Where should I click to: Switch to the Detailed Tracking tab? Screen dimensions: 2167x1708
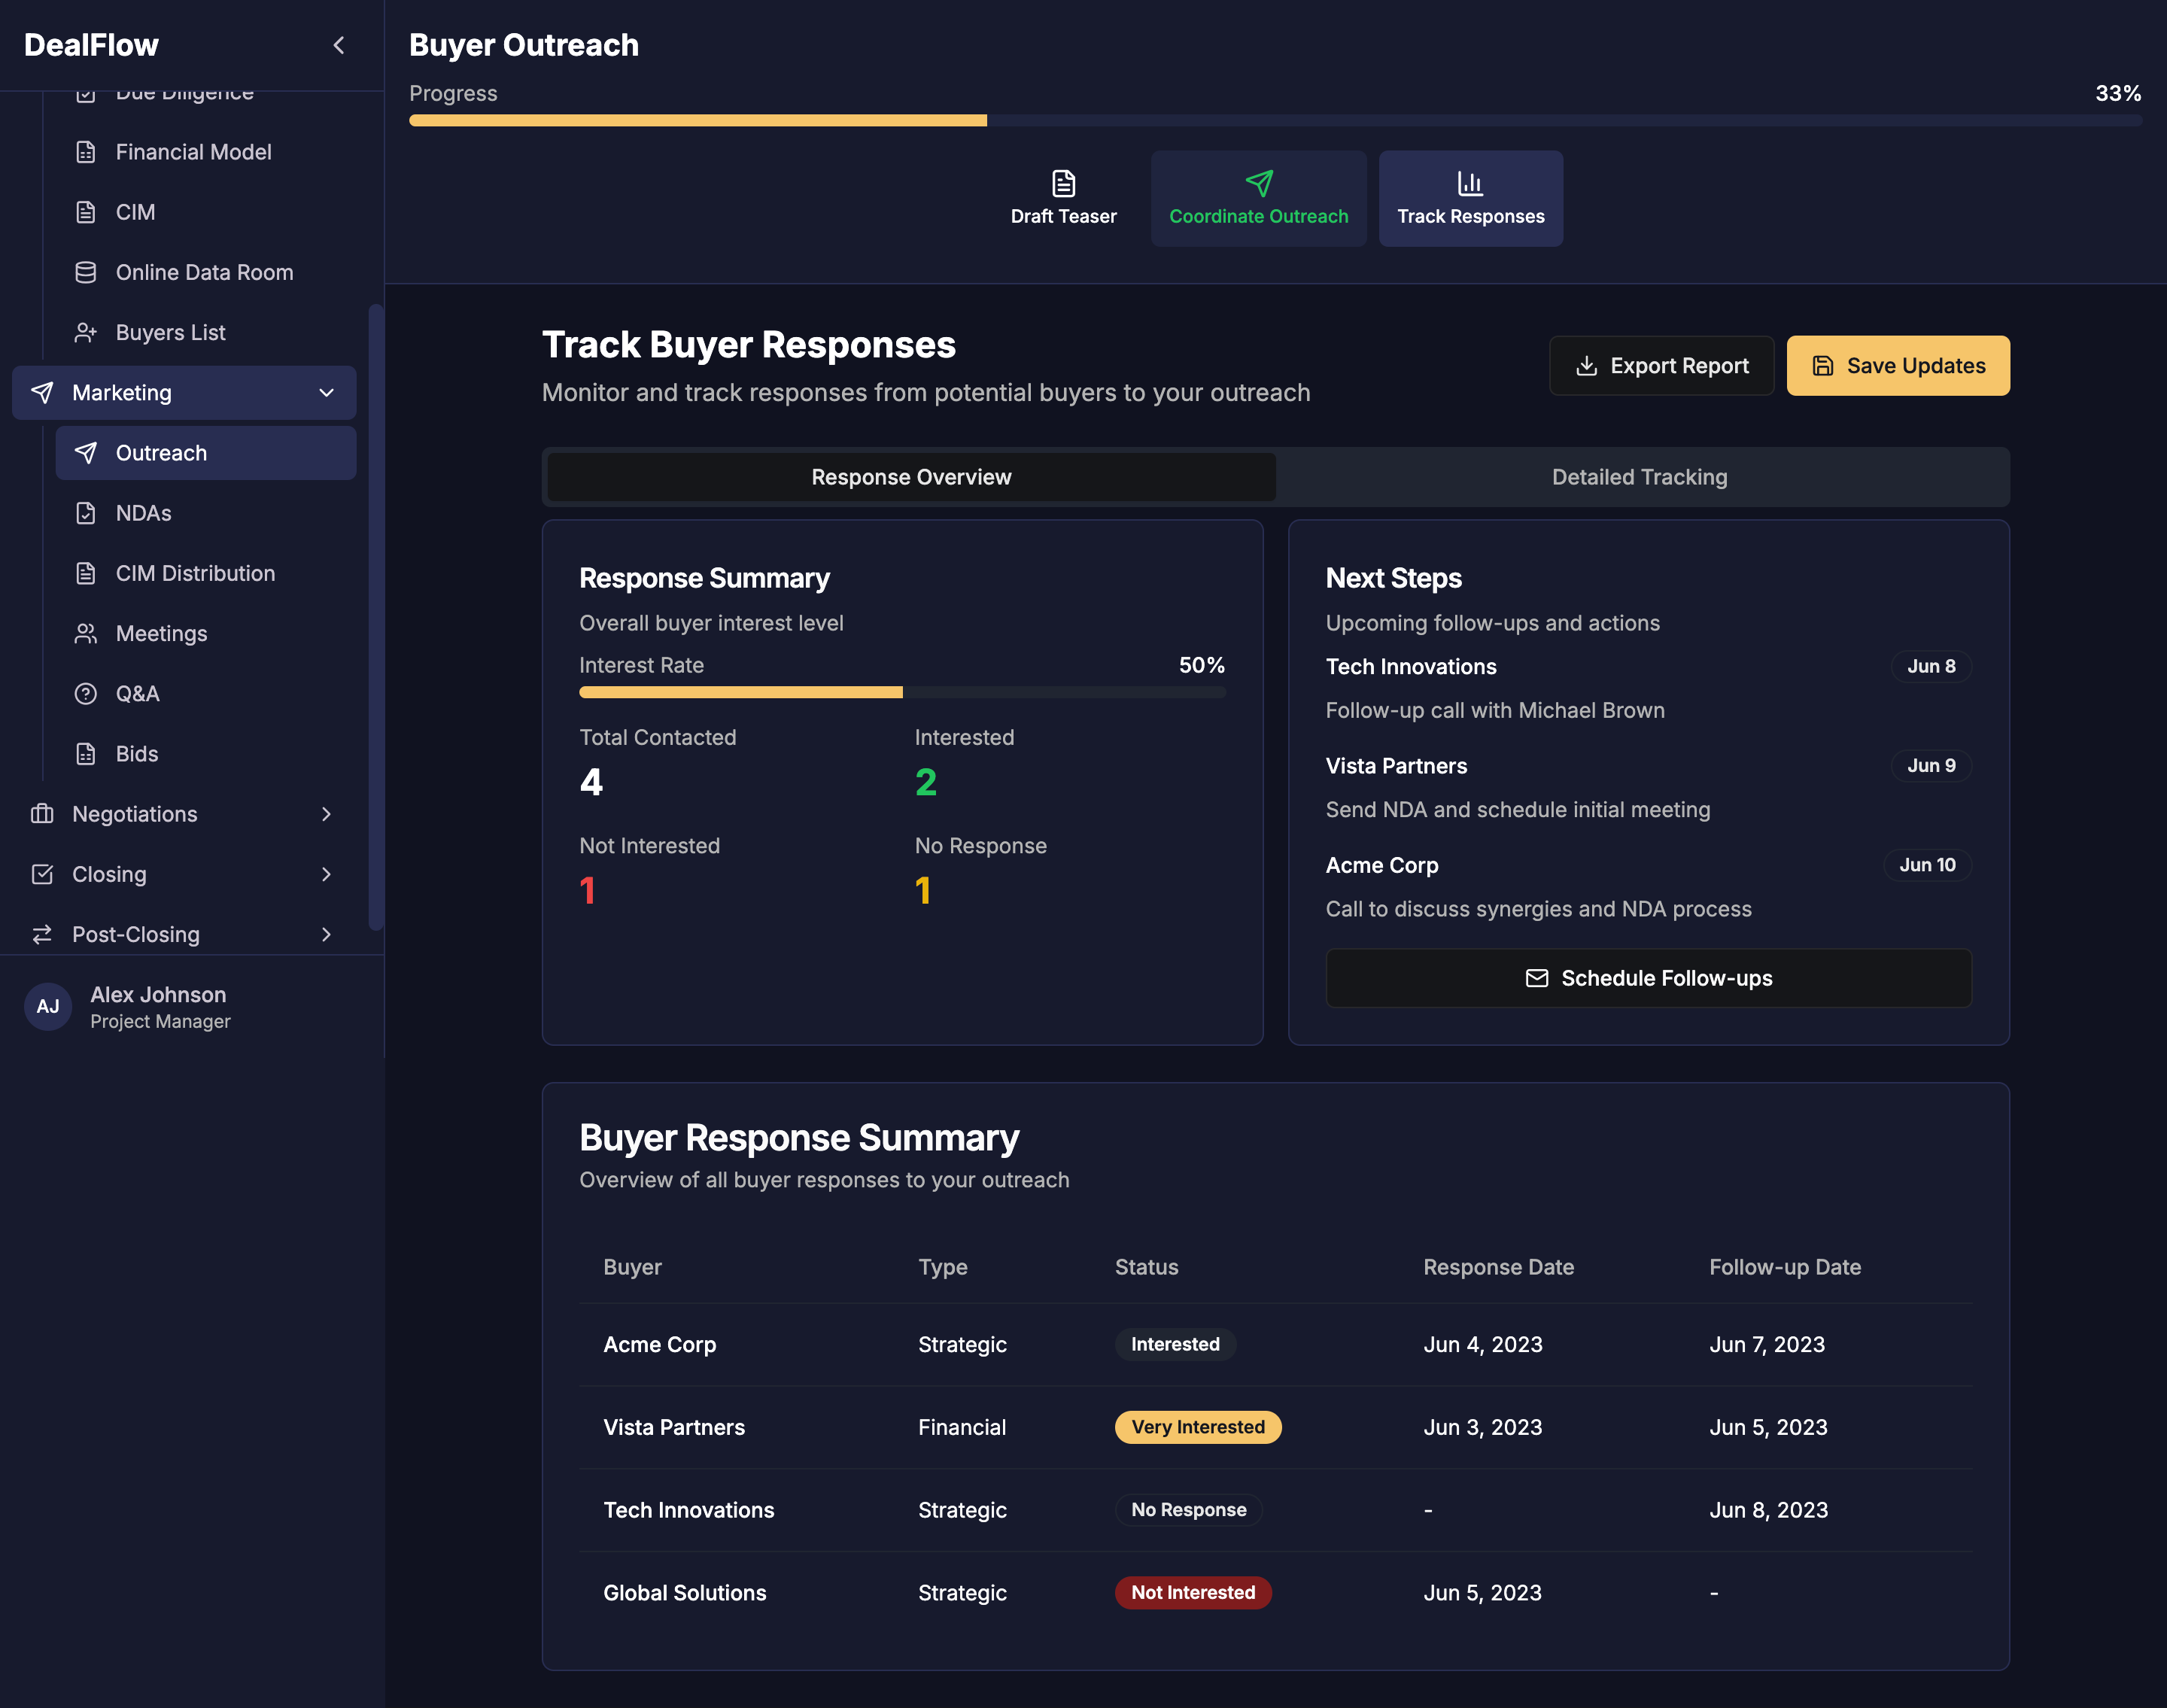click(1639, 477)
